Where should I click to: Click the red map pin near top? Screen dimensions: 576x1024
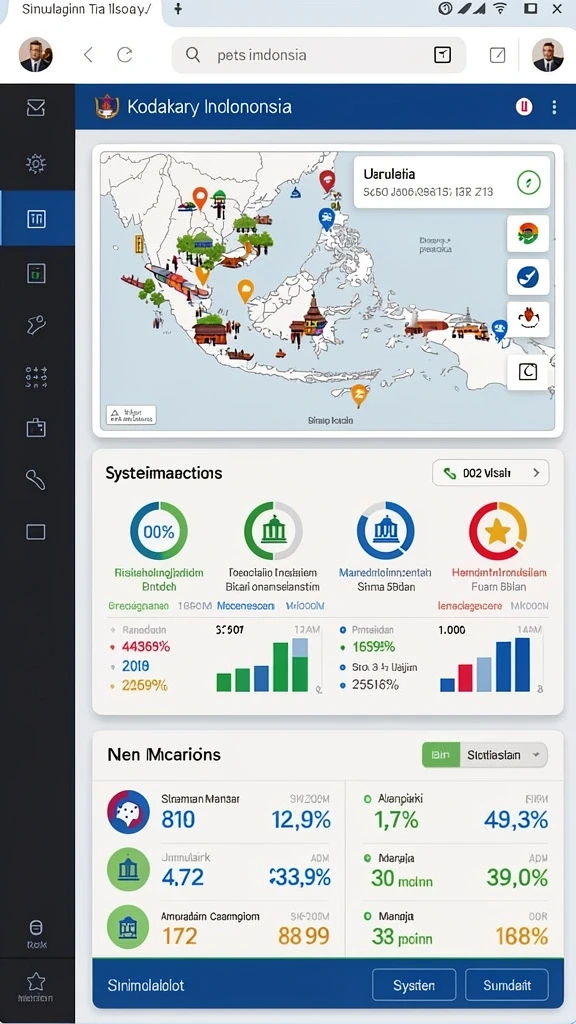coord(327,180)
